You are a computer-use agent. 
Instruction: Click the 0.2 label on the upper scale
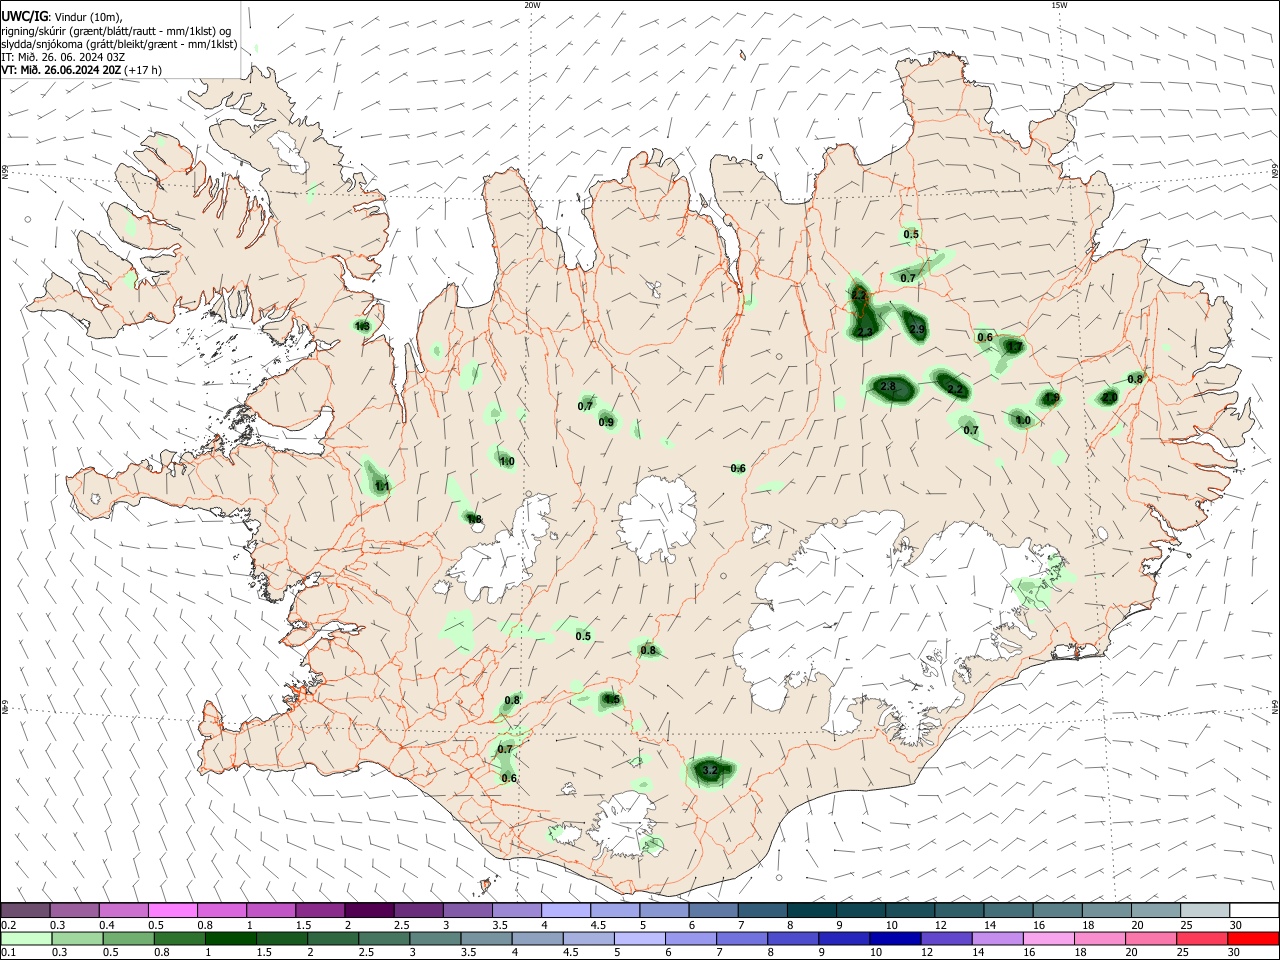click(x=8, y=926)
